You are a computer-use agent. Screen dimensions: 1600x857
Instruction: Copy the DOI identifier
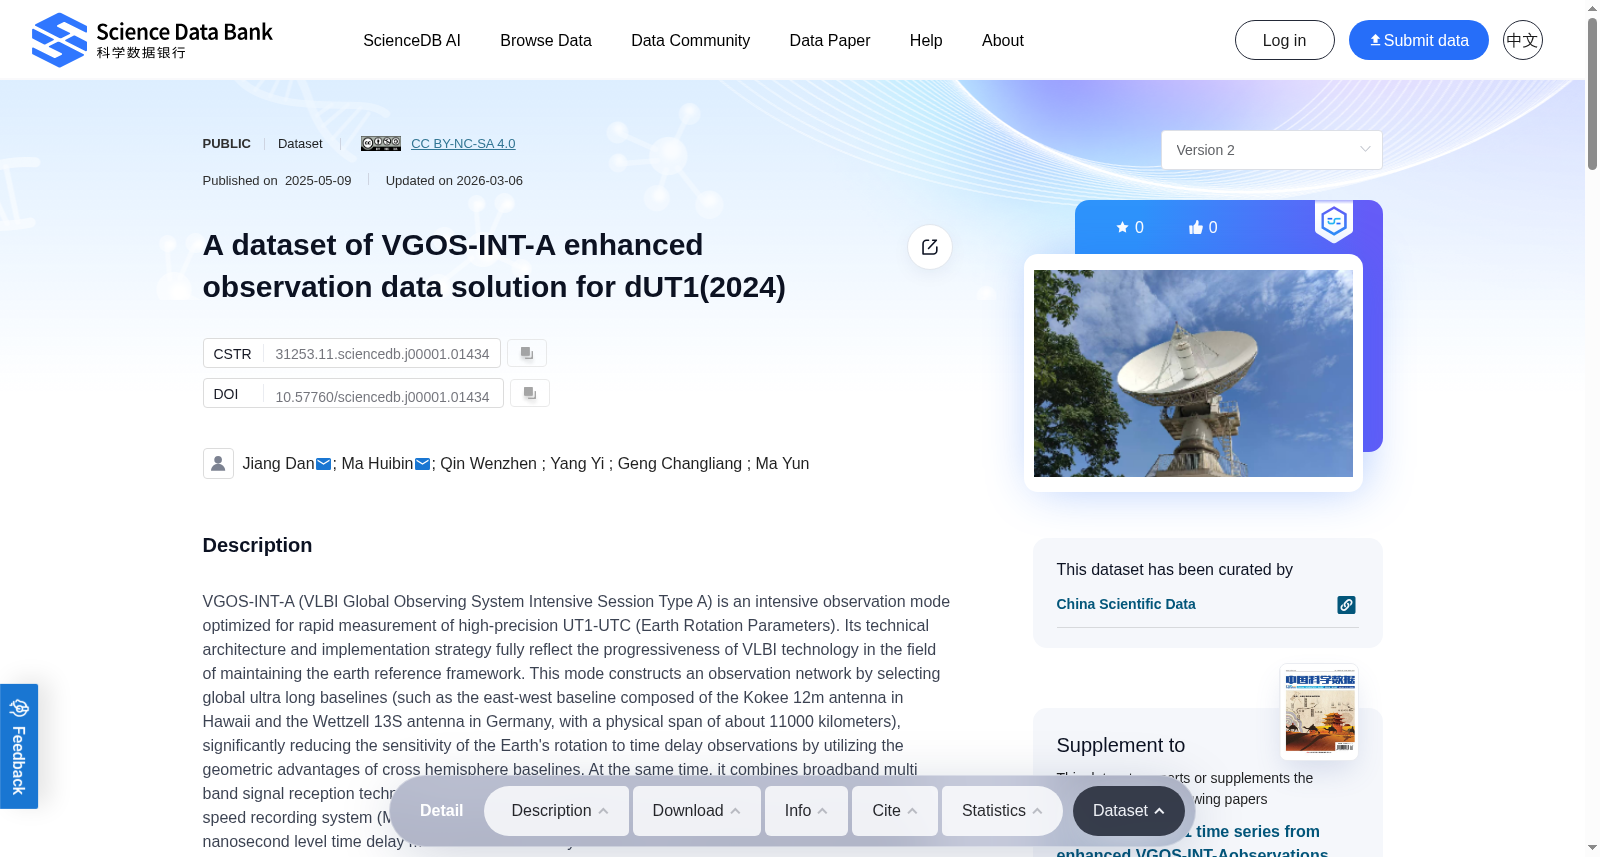(530, 393)
